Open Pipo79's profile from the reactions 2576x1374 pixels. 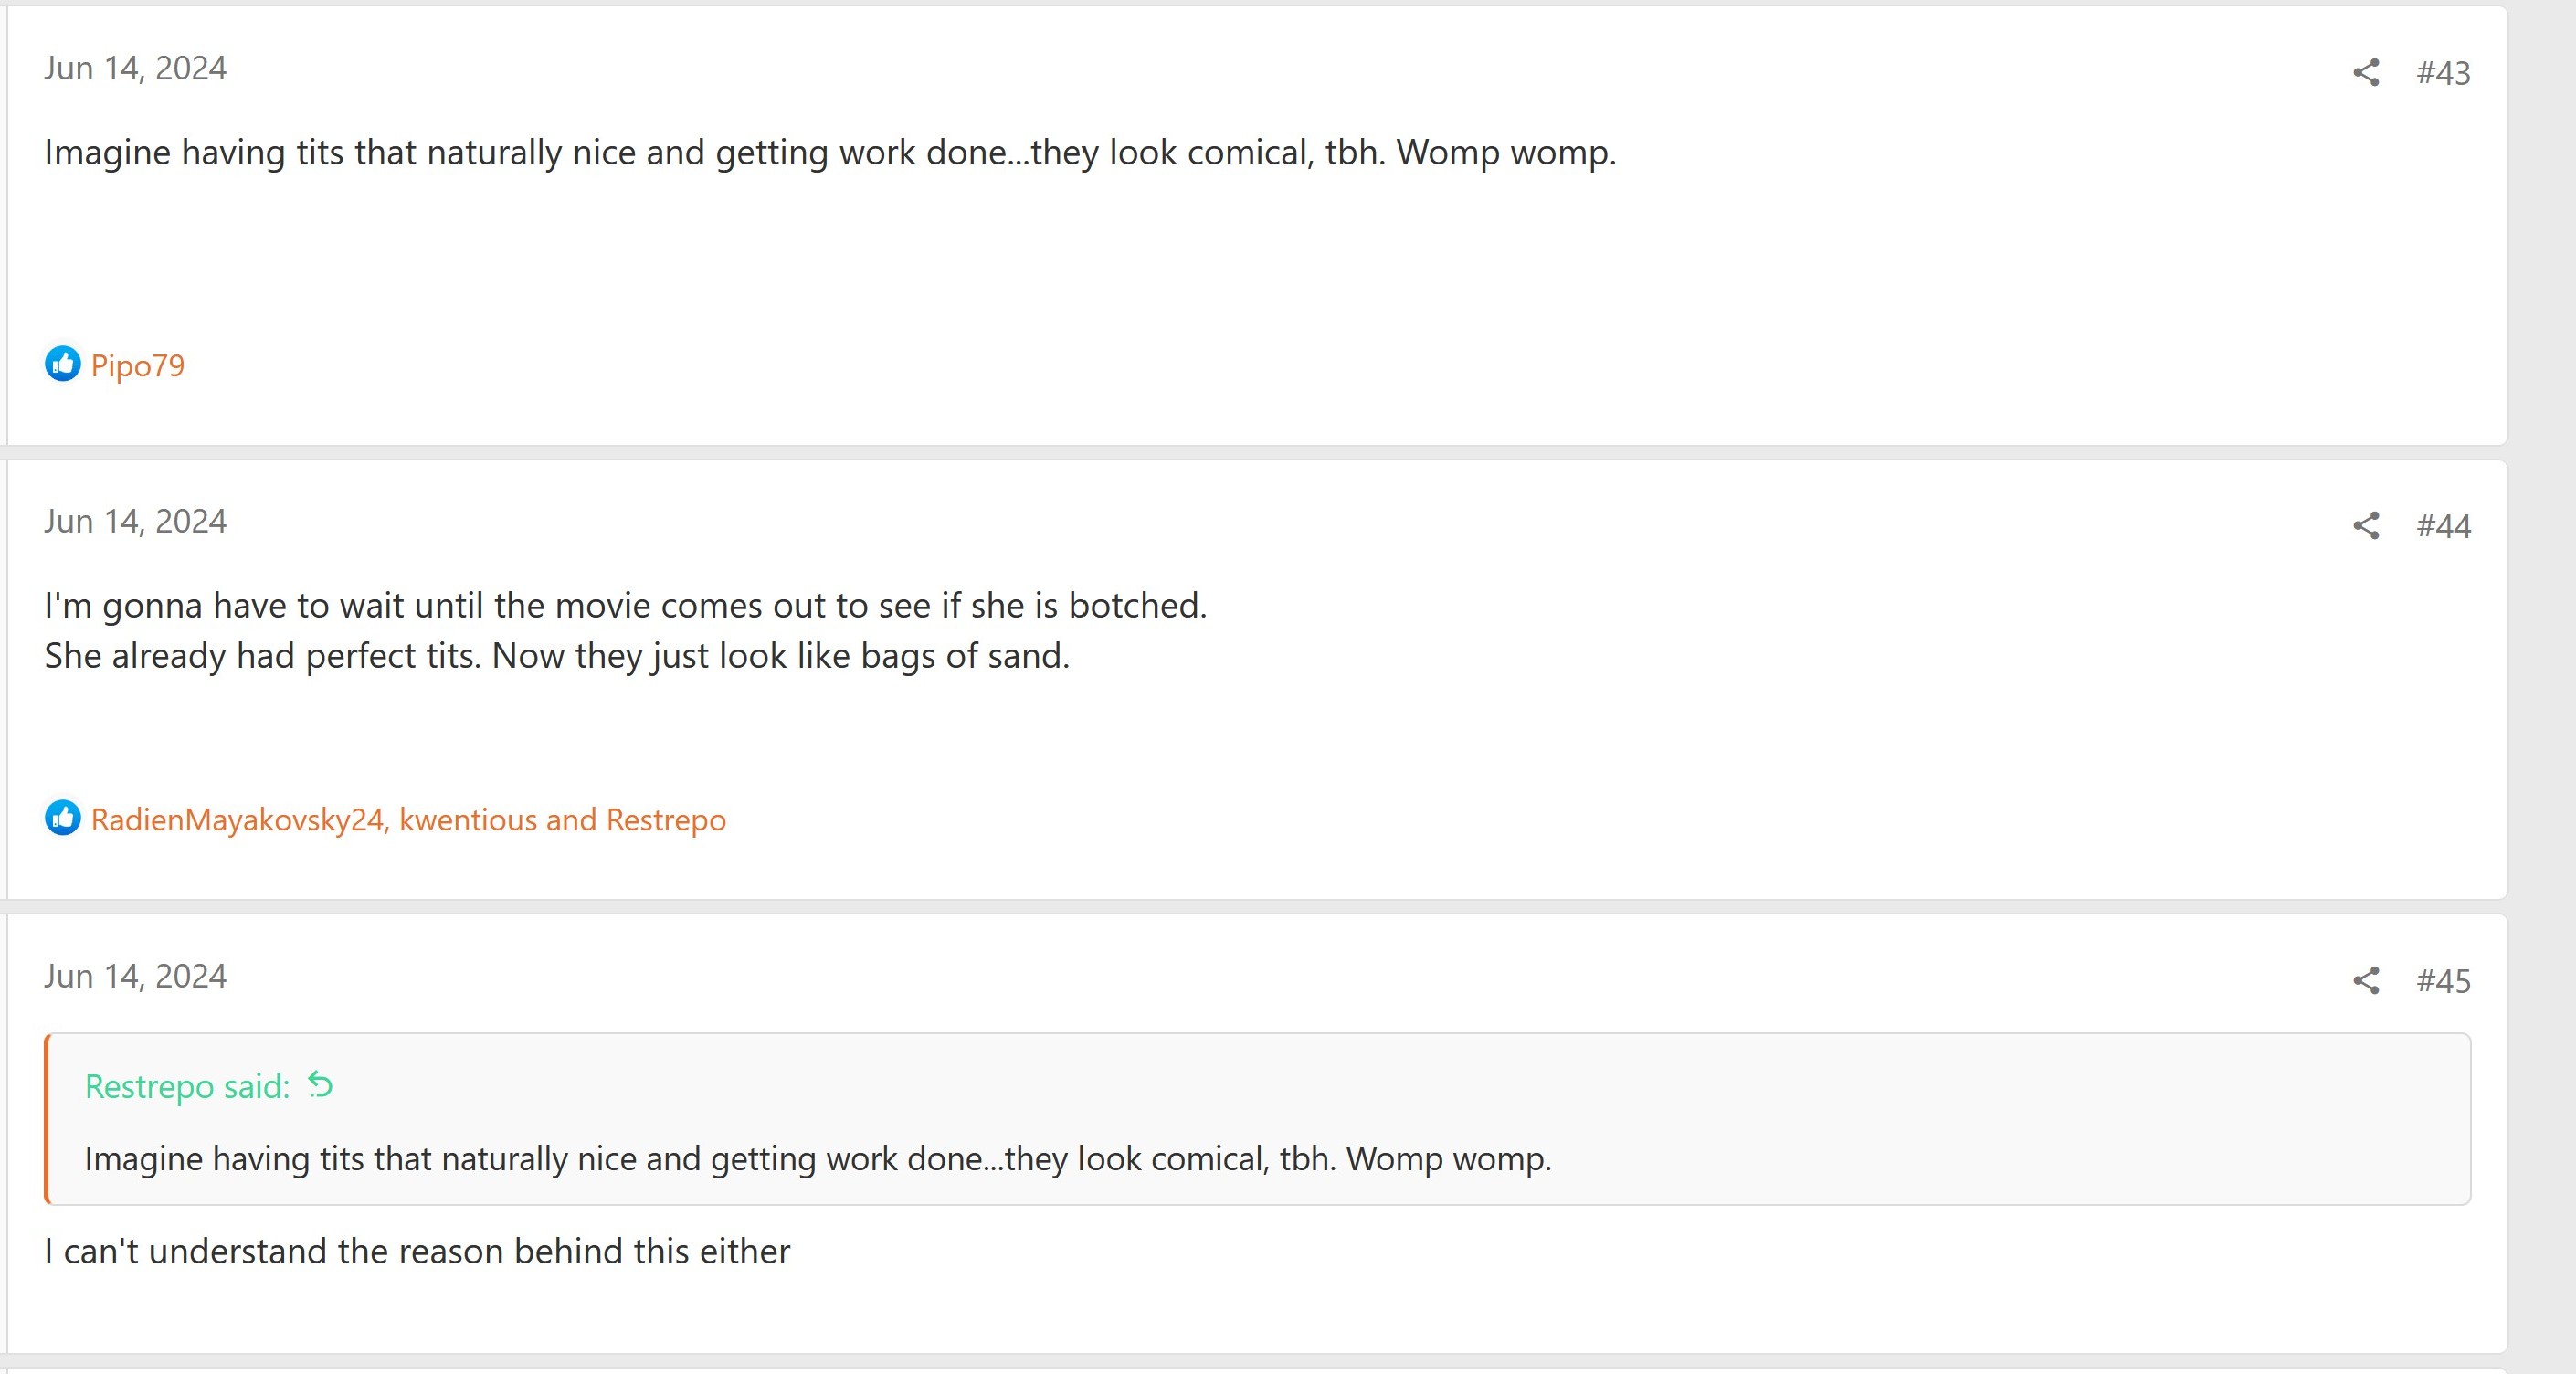138,365
